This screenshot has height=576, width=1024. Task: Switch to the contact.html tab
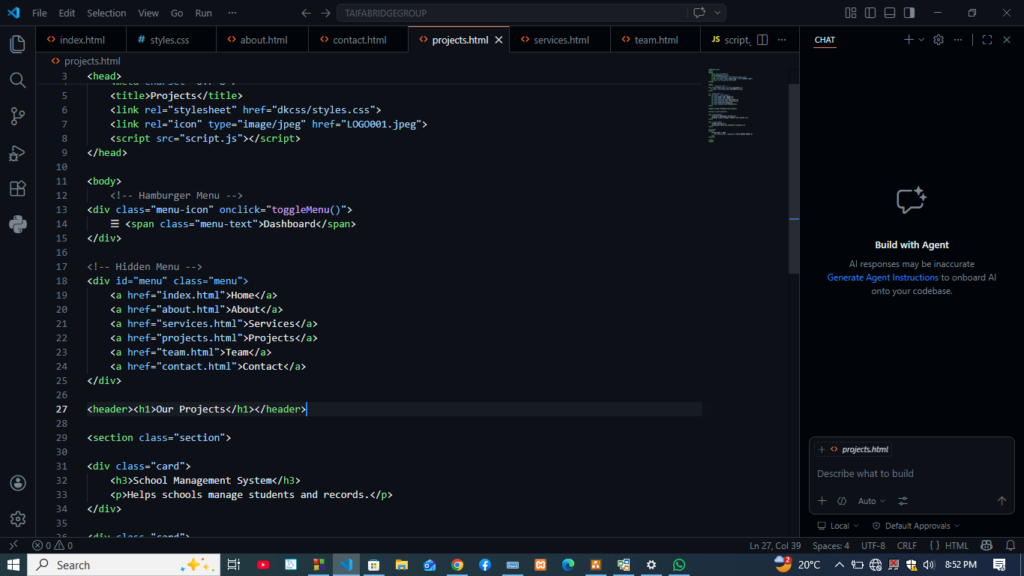click(x=359, y=40)
